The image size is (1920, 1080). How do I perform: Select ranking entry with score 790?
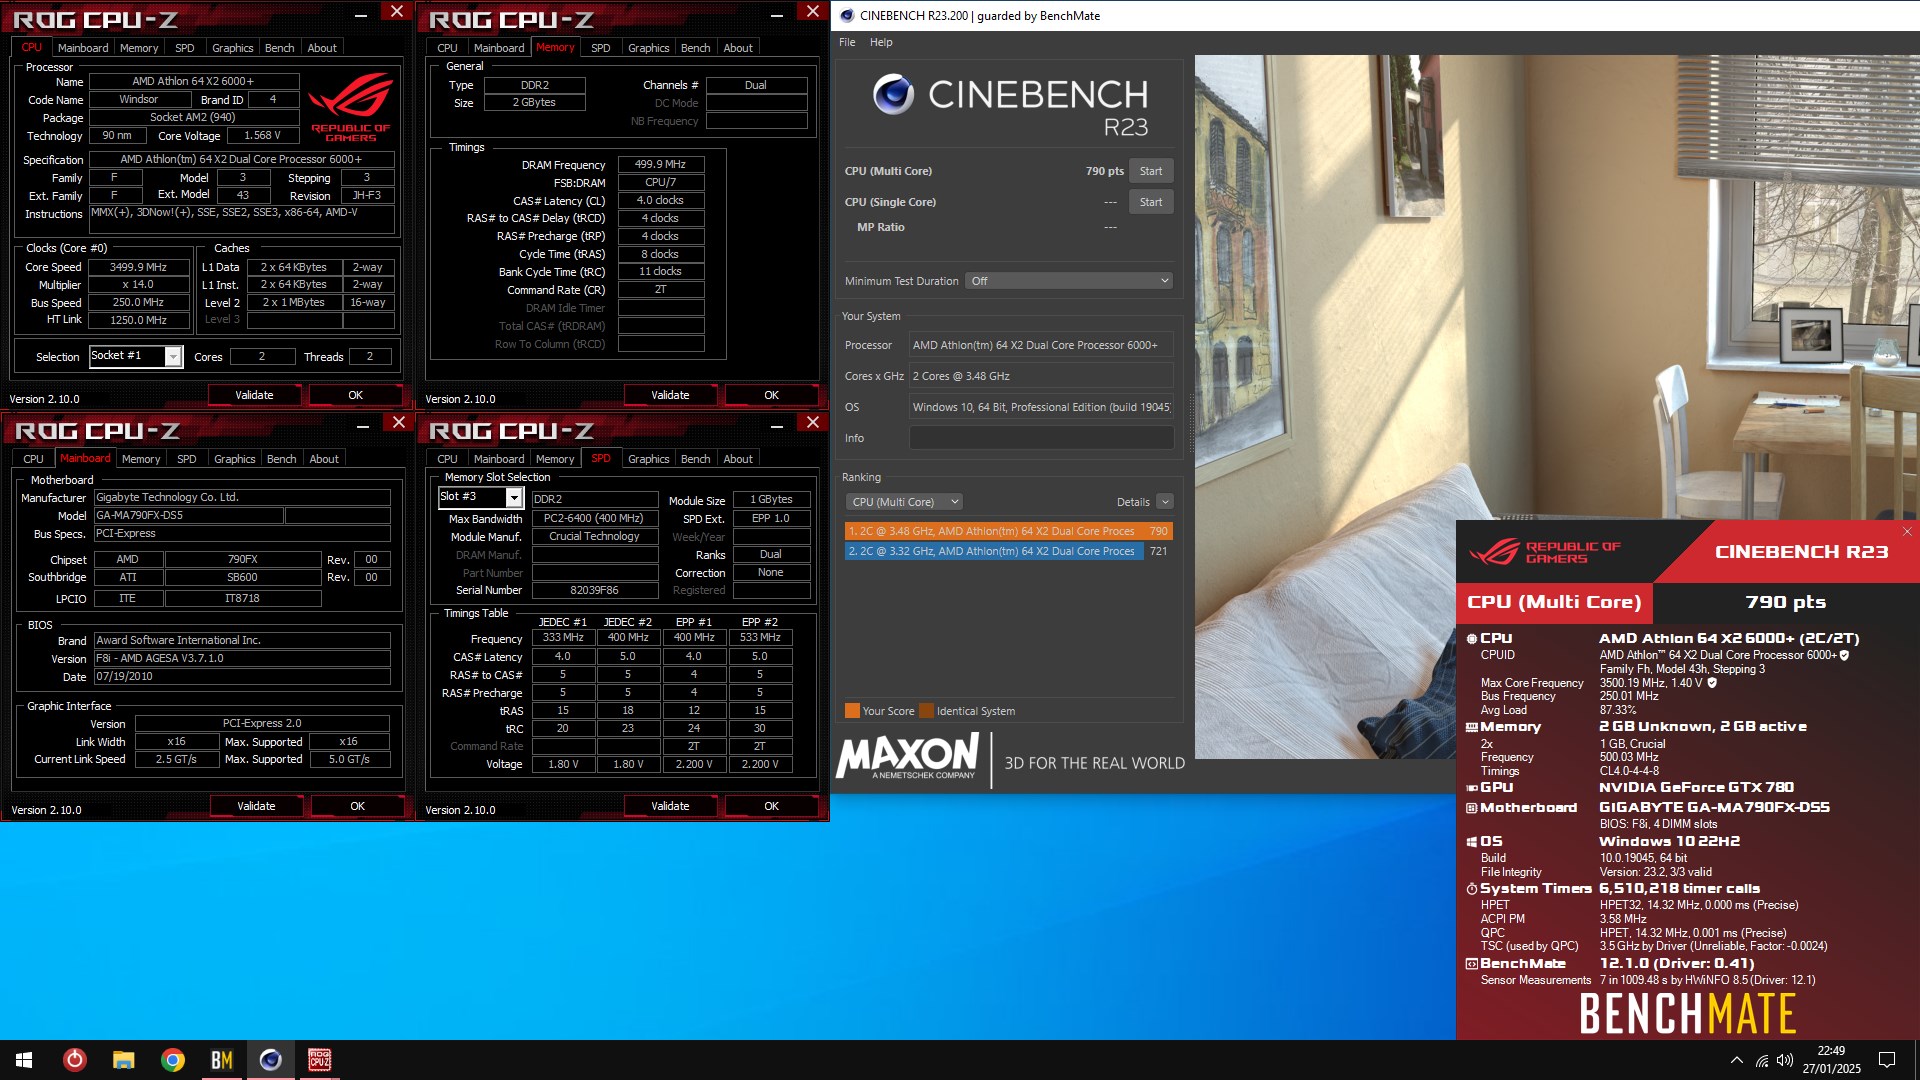[x=1008, y=531]
